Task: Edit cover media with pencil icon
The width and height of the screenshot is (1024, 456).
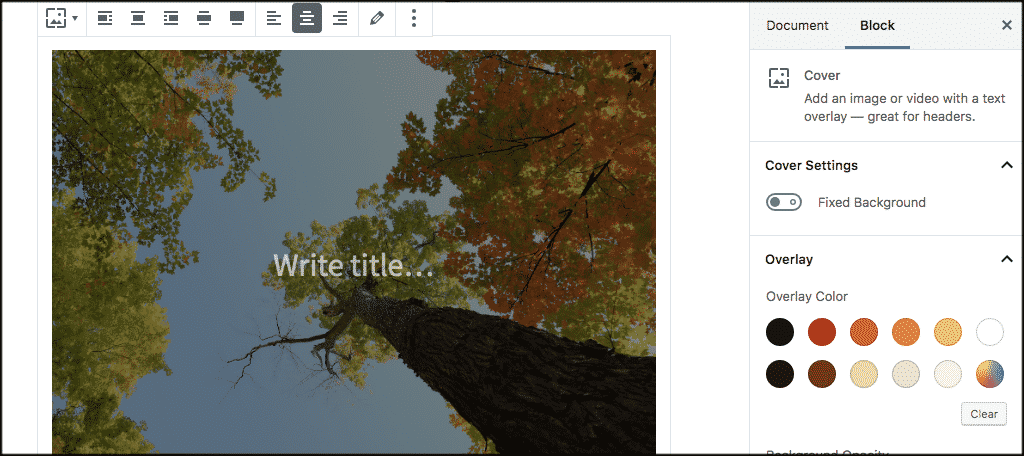Action: 377,18
